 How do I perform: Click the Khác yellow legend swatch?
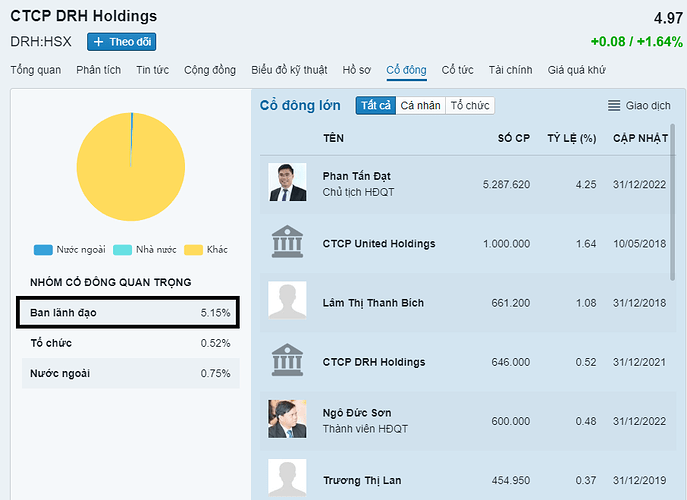click(192, 250)
